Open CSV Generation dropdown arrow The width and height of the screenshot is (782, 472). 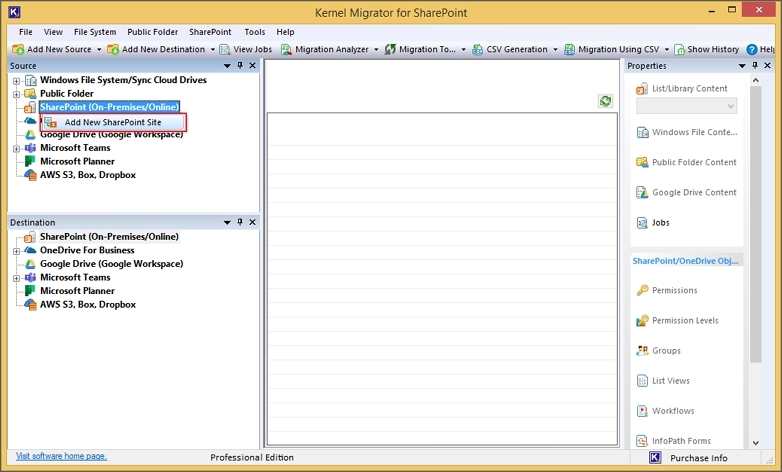click(x=555, y=49)
